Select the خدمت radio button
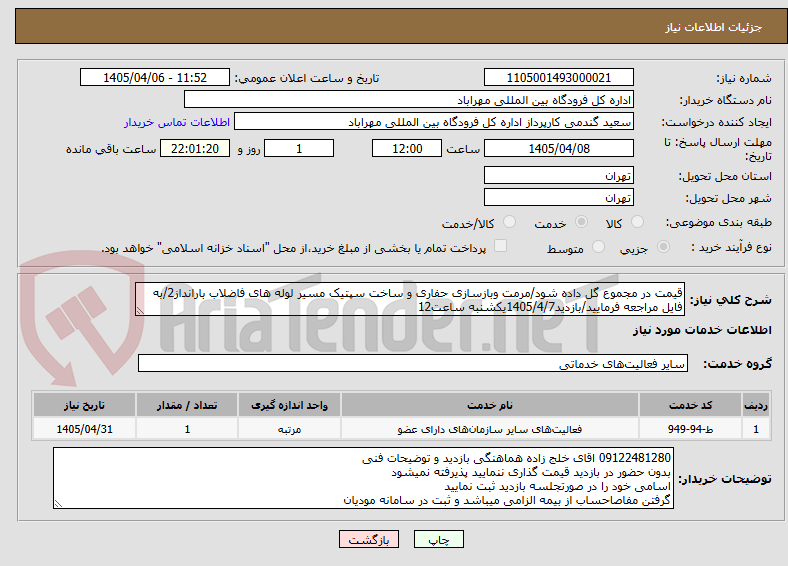The image size is (788, 566). click(581, 222)
